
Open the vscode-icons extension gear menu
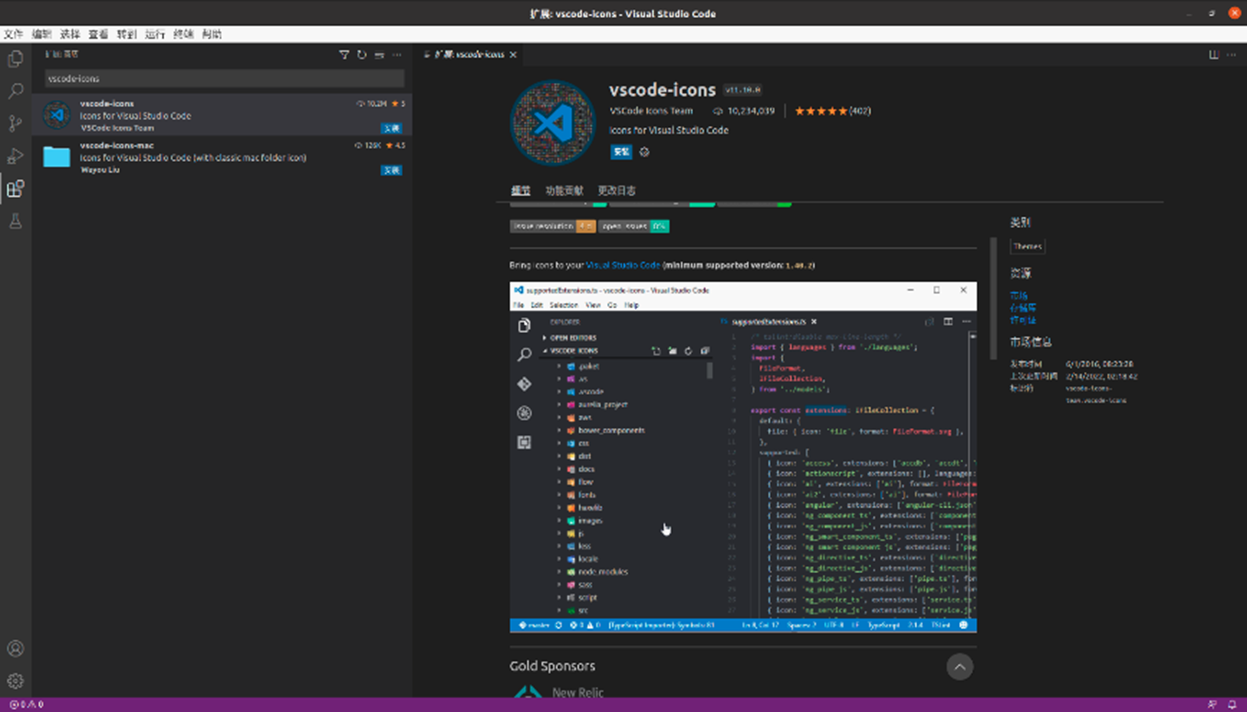point(644,152)
